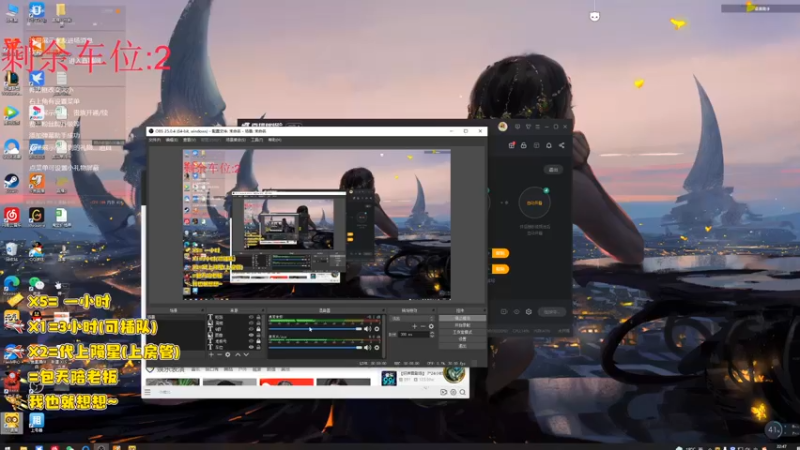Toggle lock of bottom source row
800x450 pixels.
click(x=259, y=347)
